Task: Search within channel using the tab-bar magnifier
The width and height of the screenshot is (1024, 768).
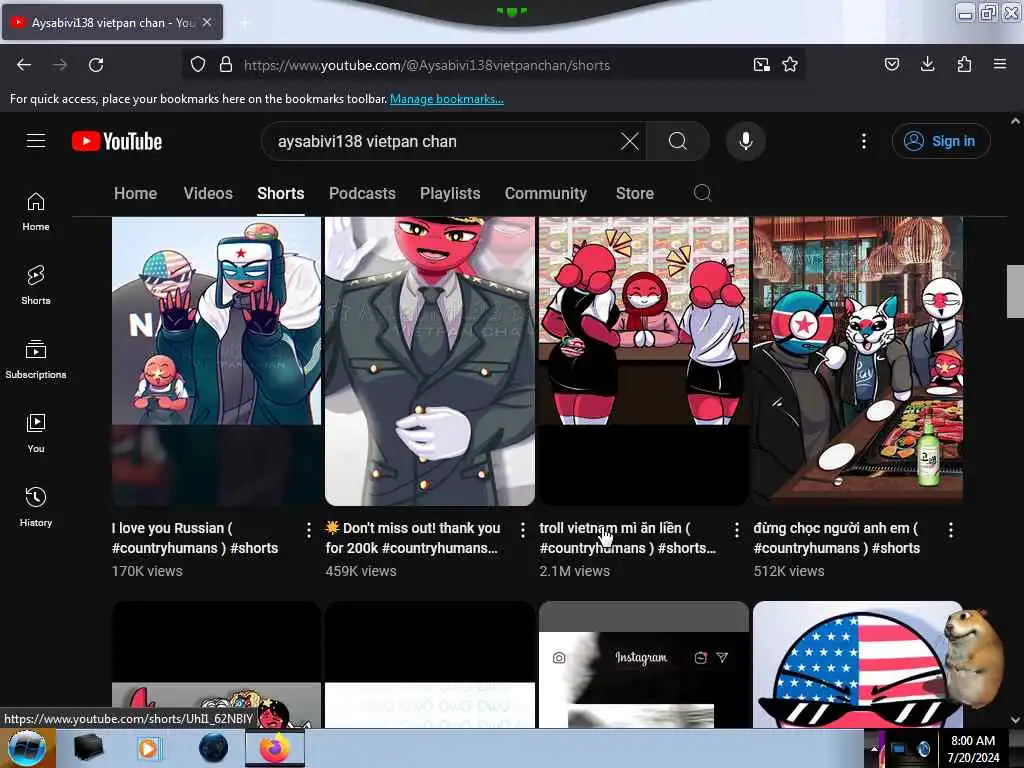Action: [702, 193]
